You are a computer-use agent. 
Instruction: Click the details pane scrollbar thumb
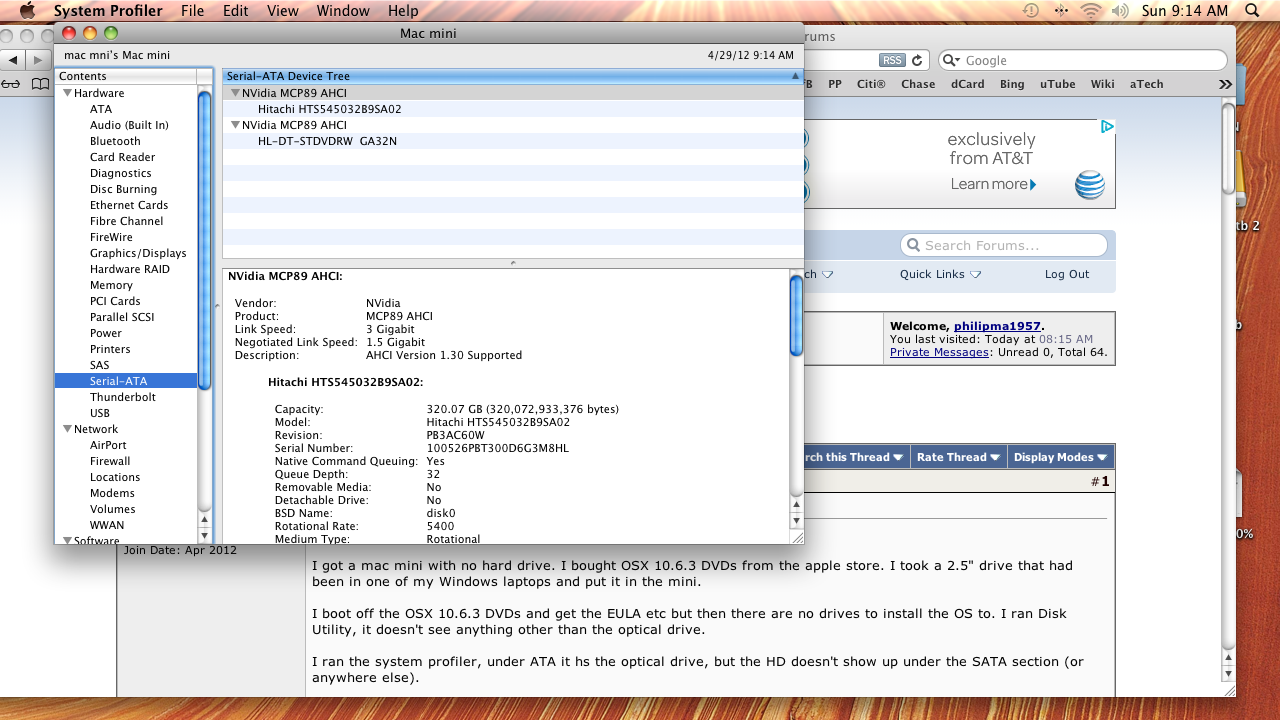pos(797,315)
